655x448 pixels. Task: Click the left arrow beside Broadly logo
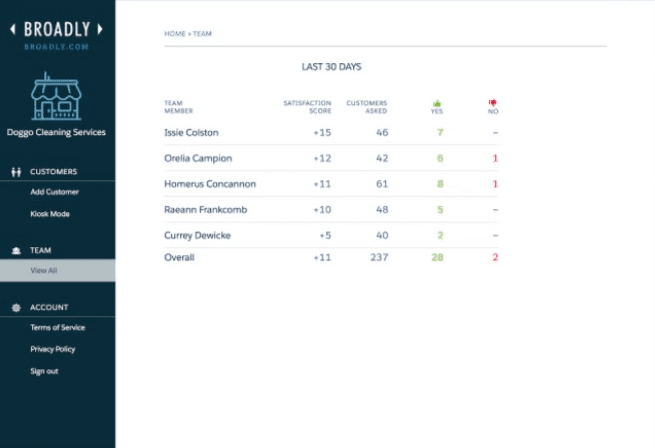tap(13, 29)
